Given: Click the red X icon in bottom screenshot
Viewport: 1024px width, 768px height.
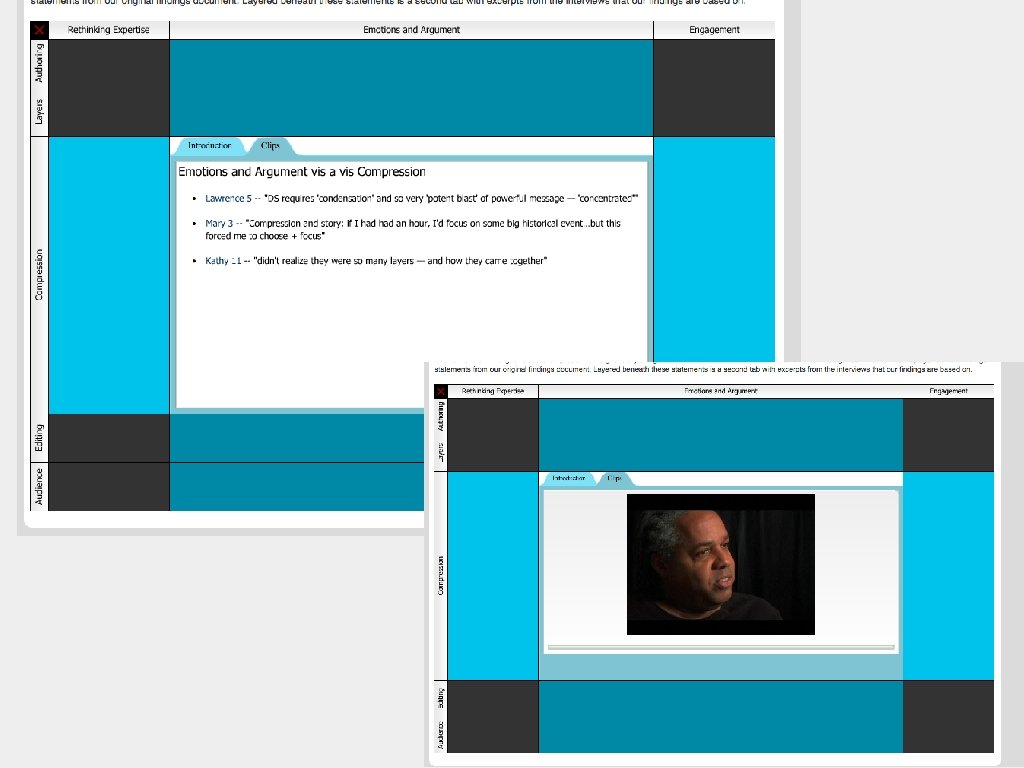Looking at the screenshot, I should pyautogui.click(x=441, y=391).
